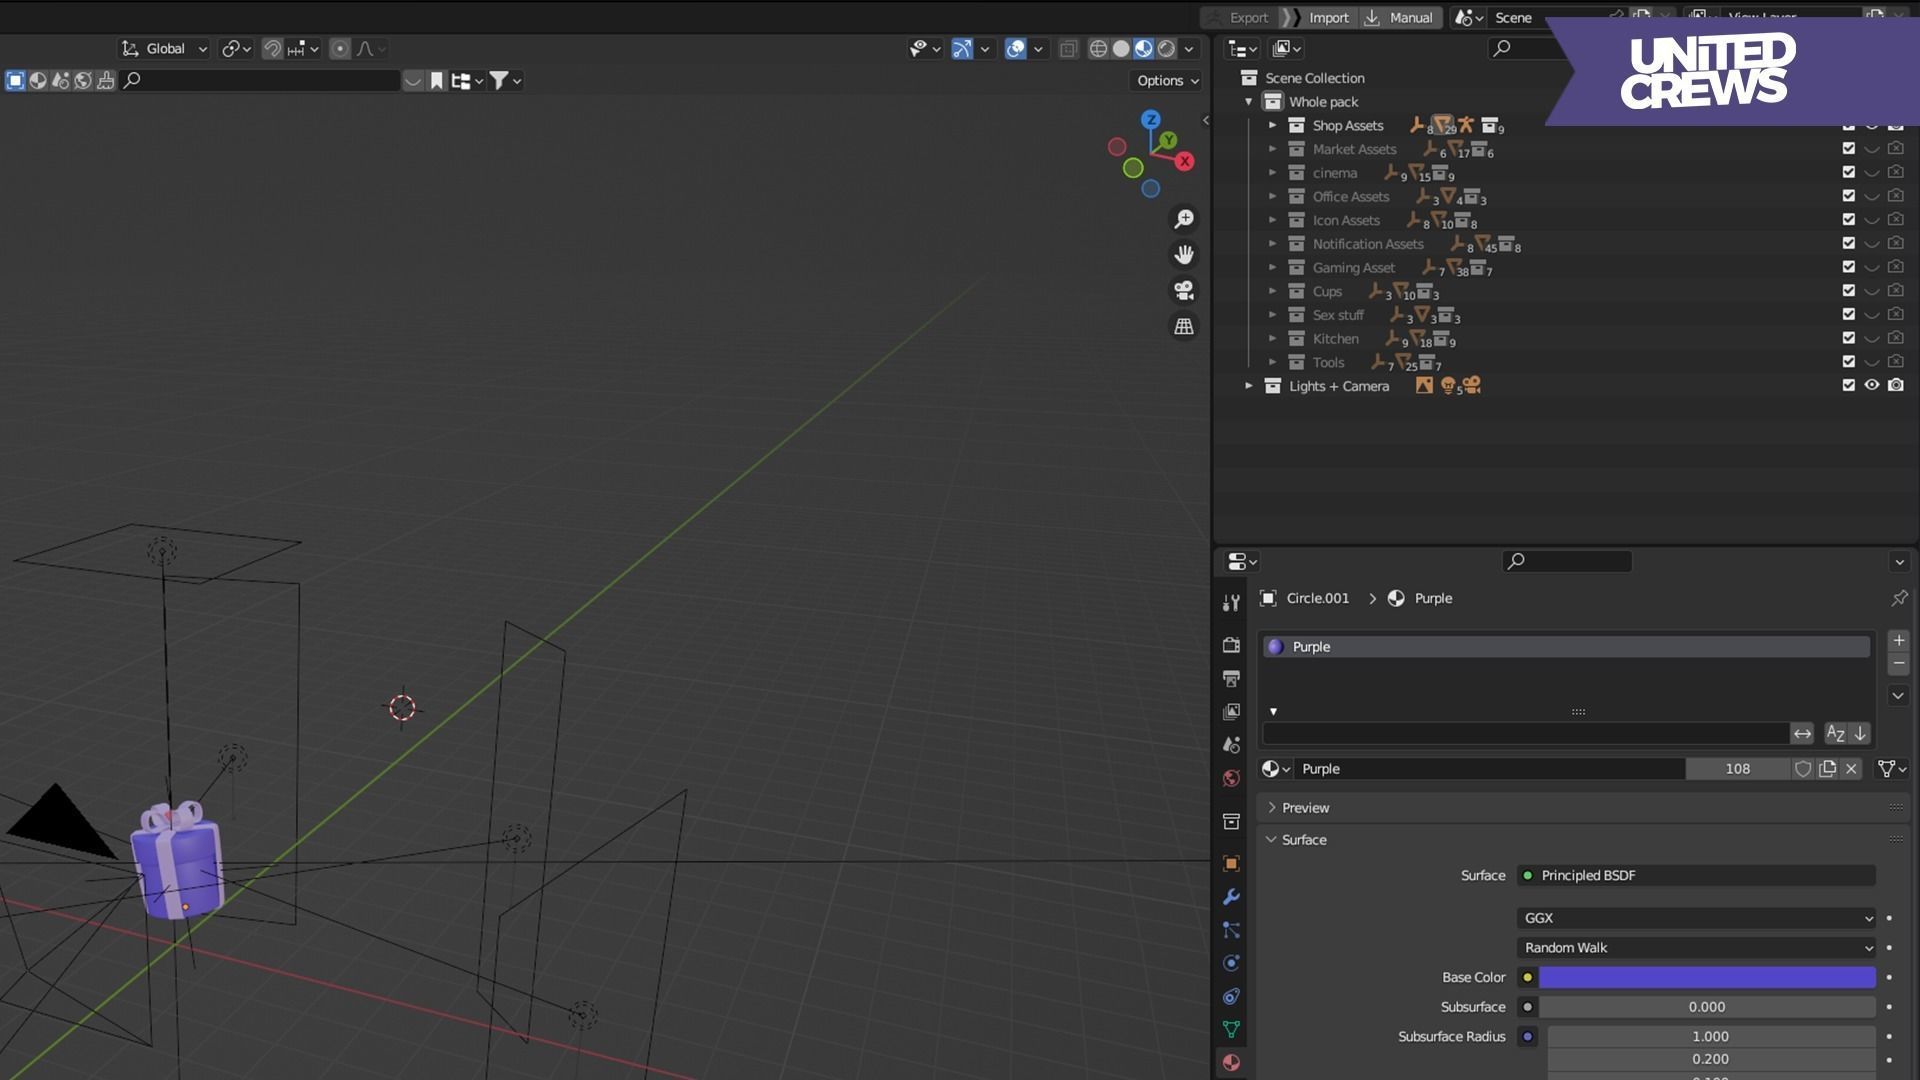This screenshot has height=1080, width=1920.
Task: Click the Subsurface value field
Action: (x=1706, y=1007)
